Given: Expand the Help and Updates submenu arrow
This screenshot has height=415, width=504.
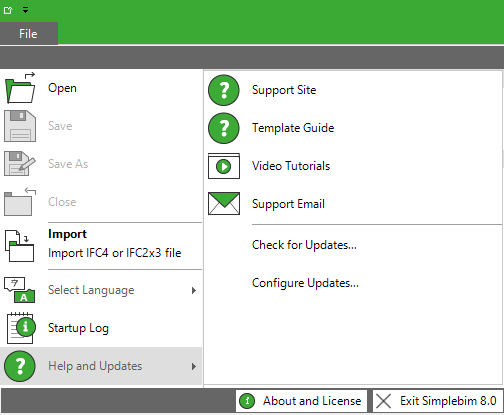Looking at the screenshot, I should pos(194,366).
